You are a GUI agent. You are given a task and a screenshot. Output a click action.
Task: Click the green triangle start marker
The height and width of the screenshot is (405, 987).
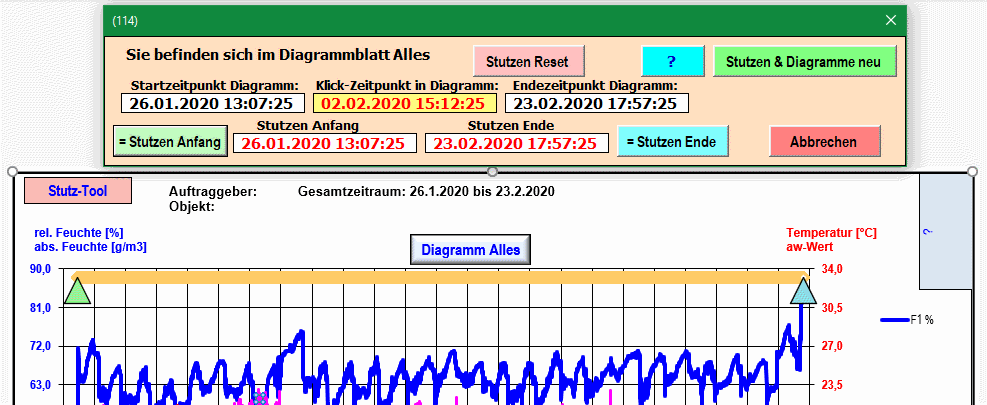pos(77,291)
